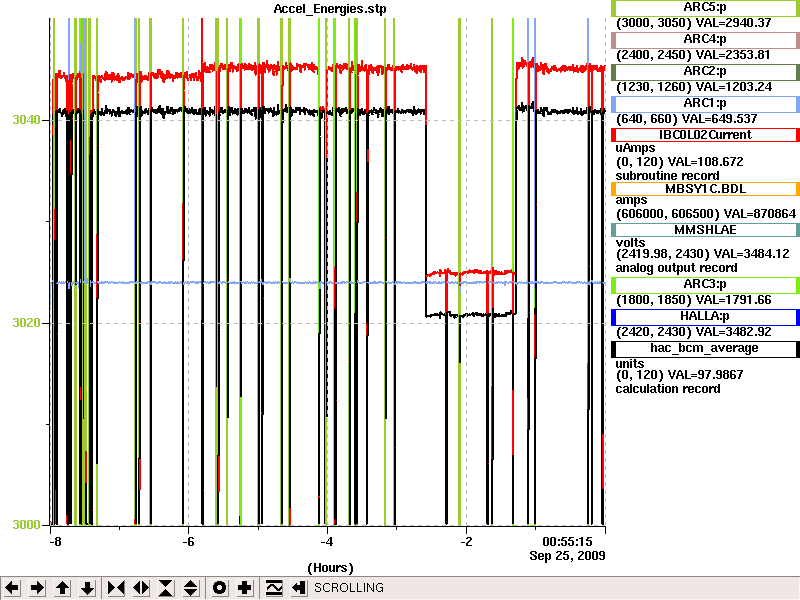This screenshot has height=600, width=800.
Task: Click the 'analog output record' description text
Action: (x=677, y=268)
